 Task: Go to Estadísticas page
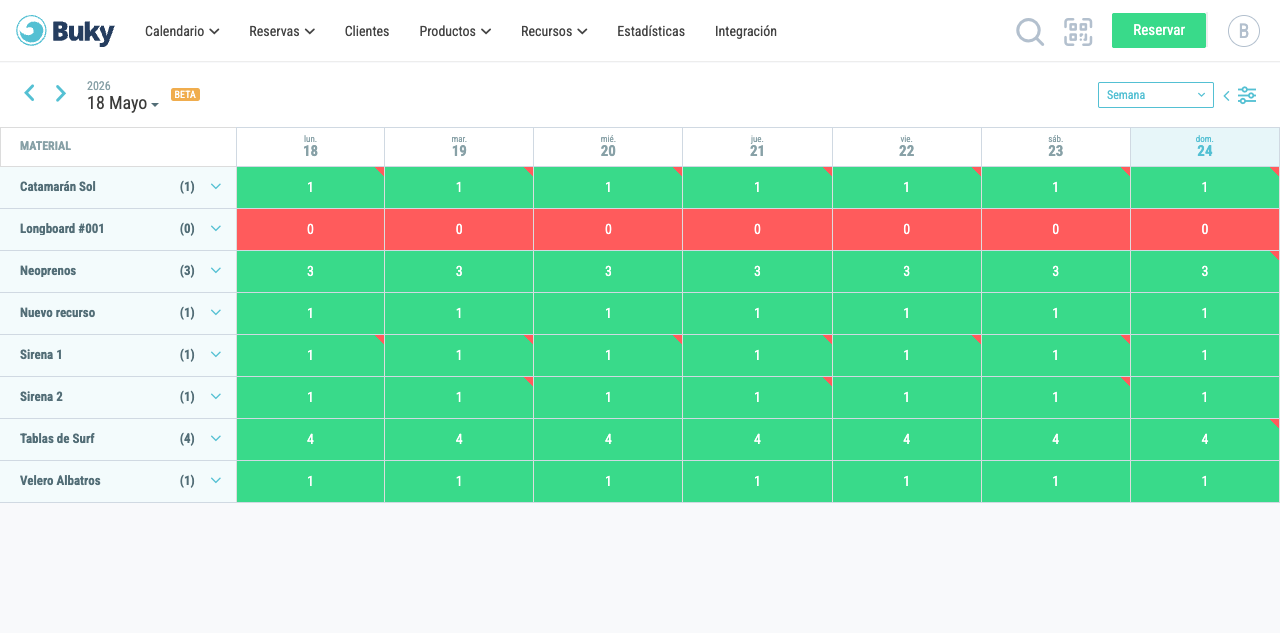point(651,31)
